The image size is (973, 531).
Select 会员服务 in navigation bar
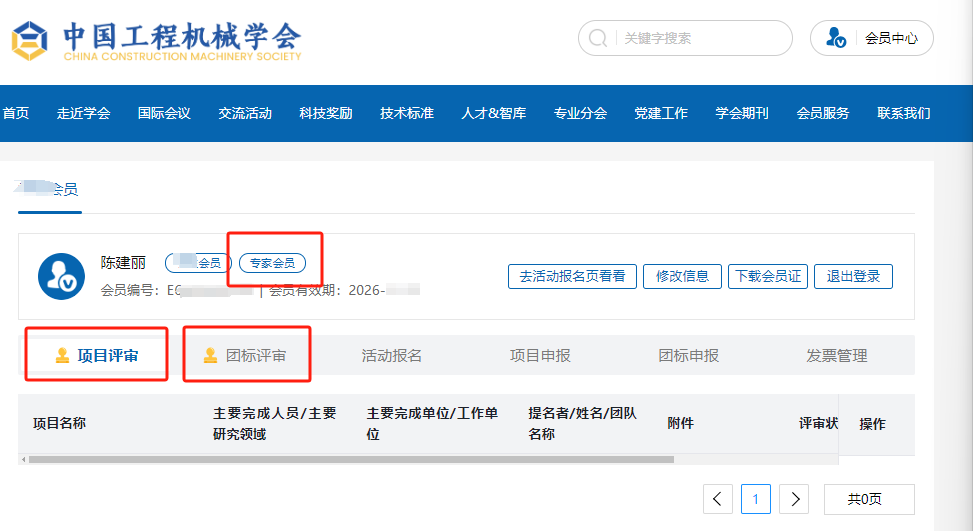[823, 113]
